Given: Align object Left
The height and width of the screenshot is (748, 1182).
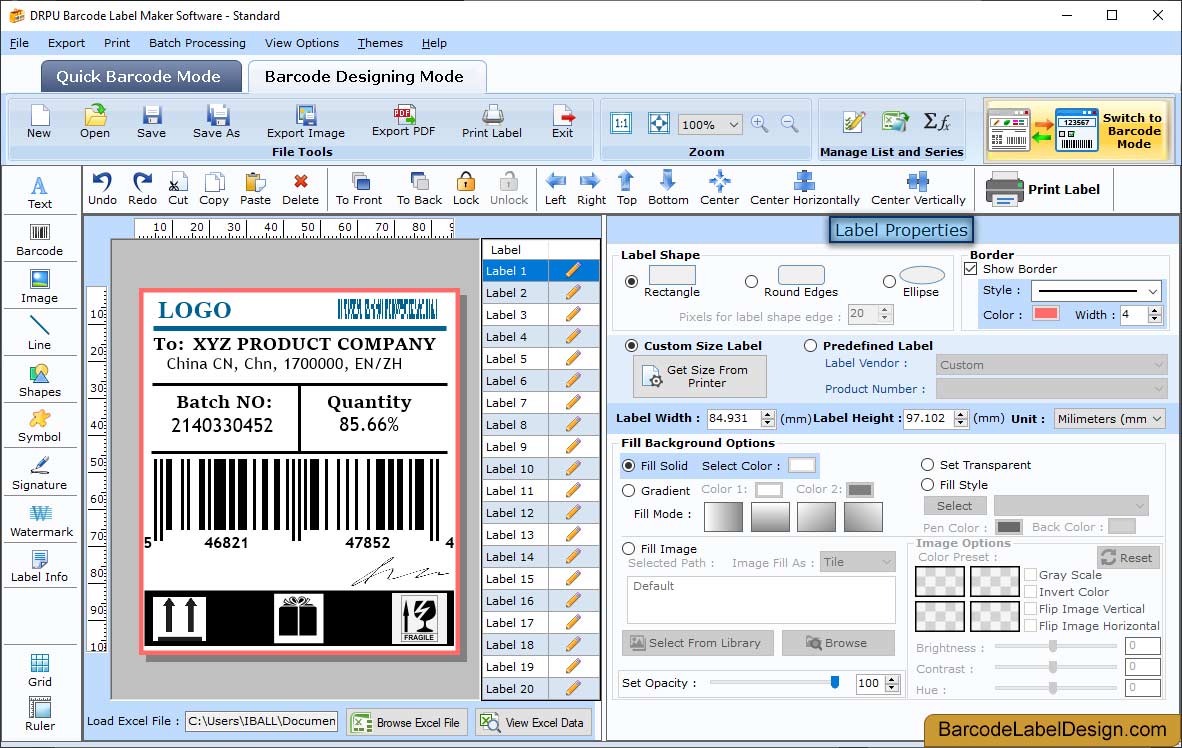Looking at the screenshot, I should coord(556,189).
